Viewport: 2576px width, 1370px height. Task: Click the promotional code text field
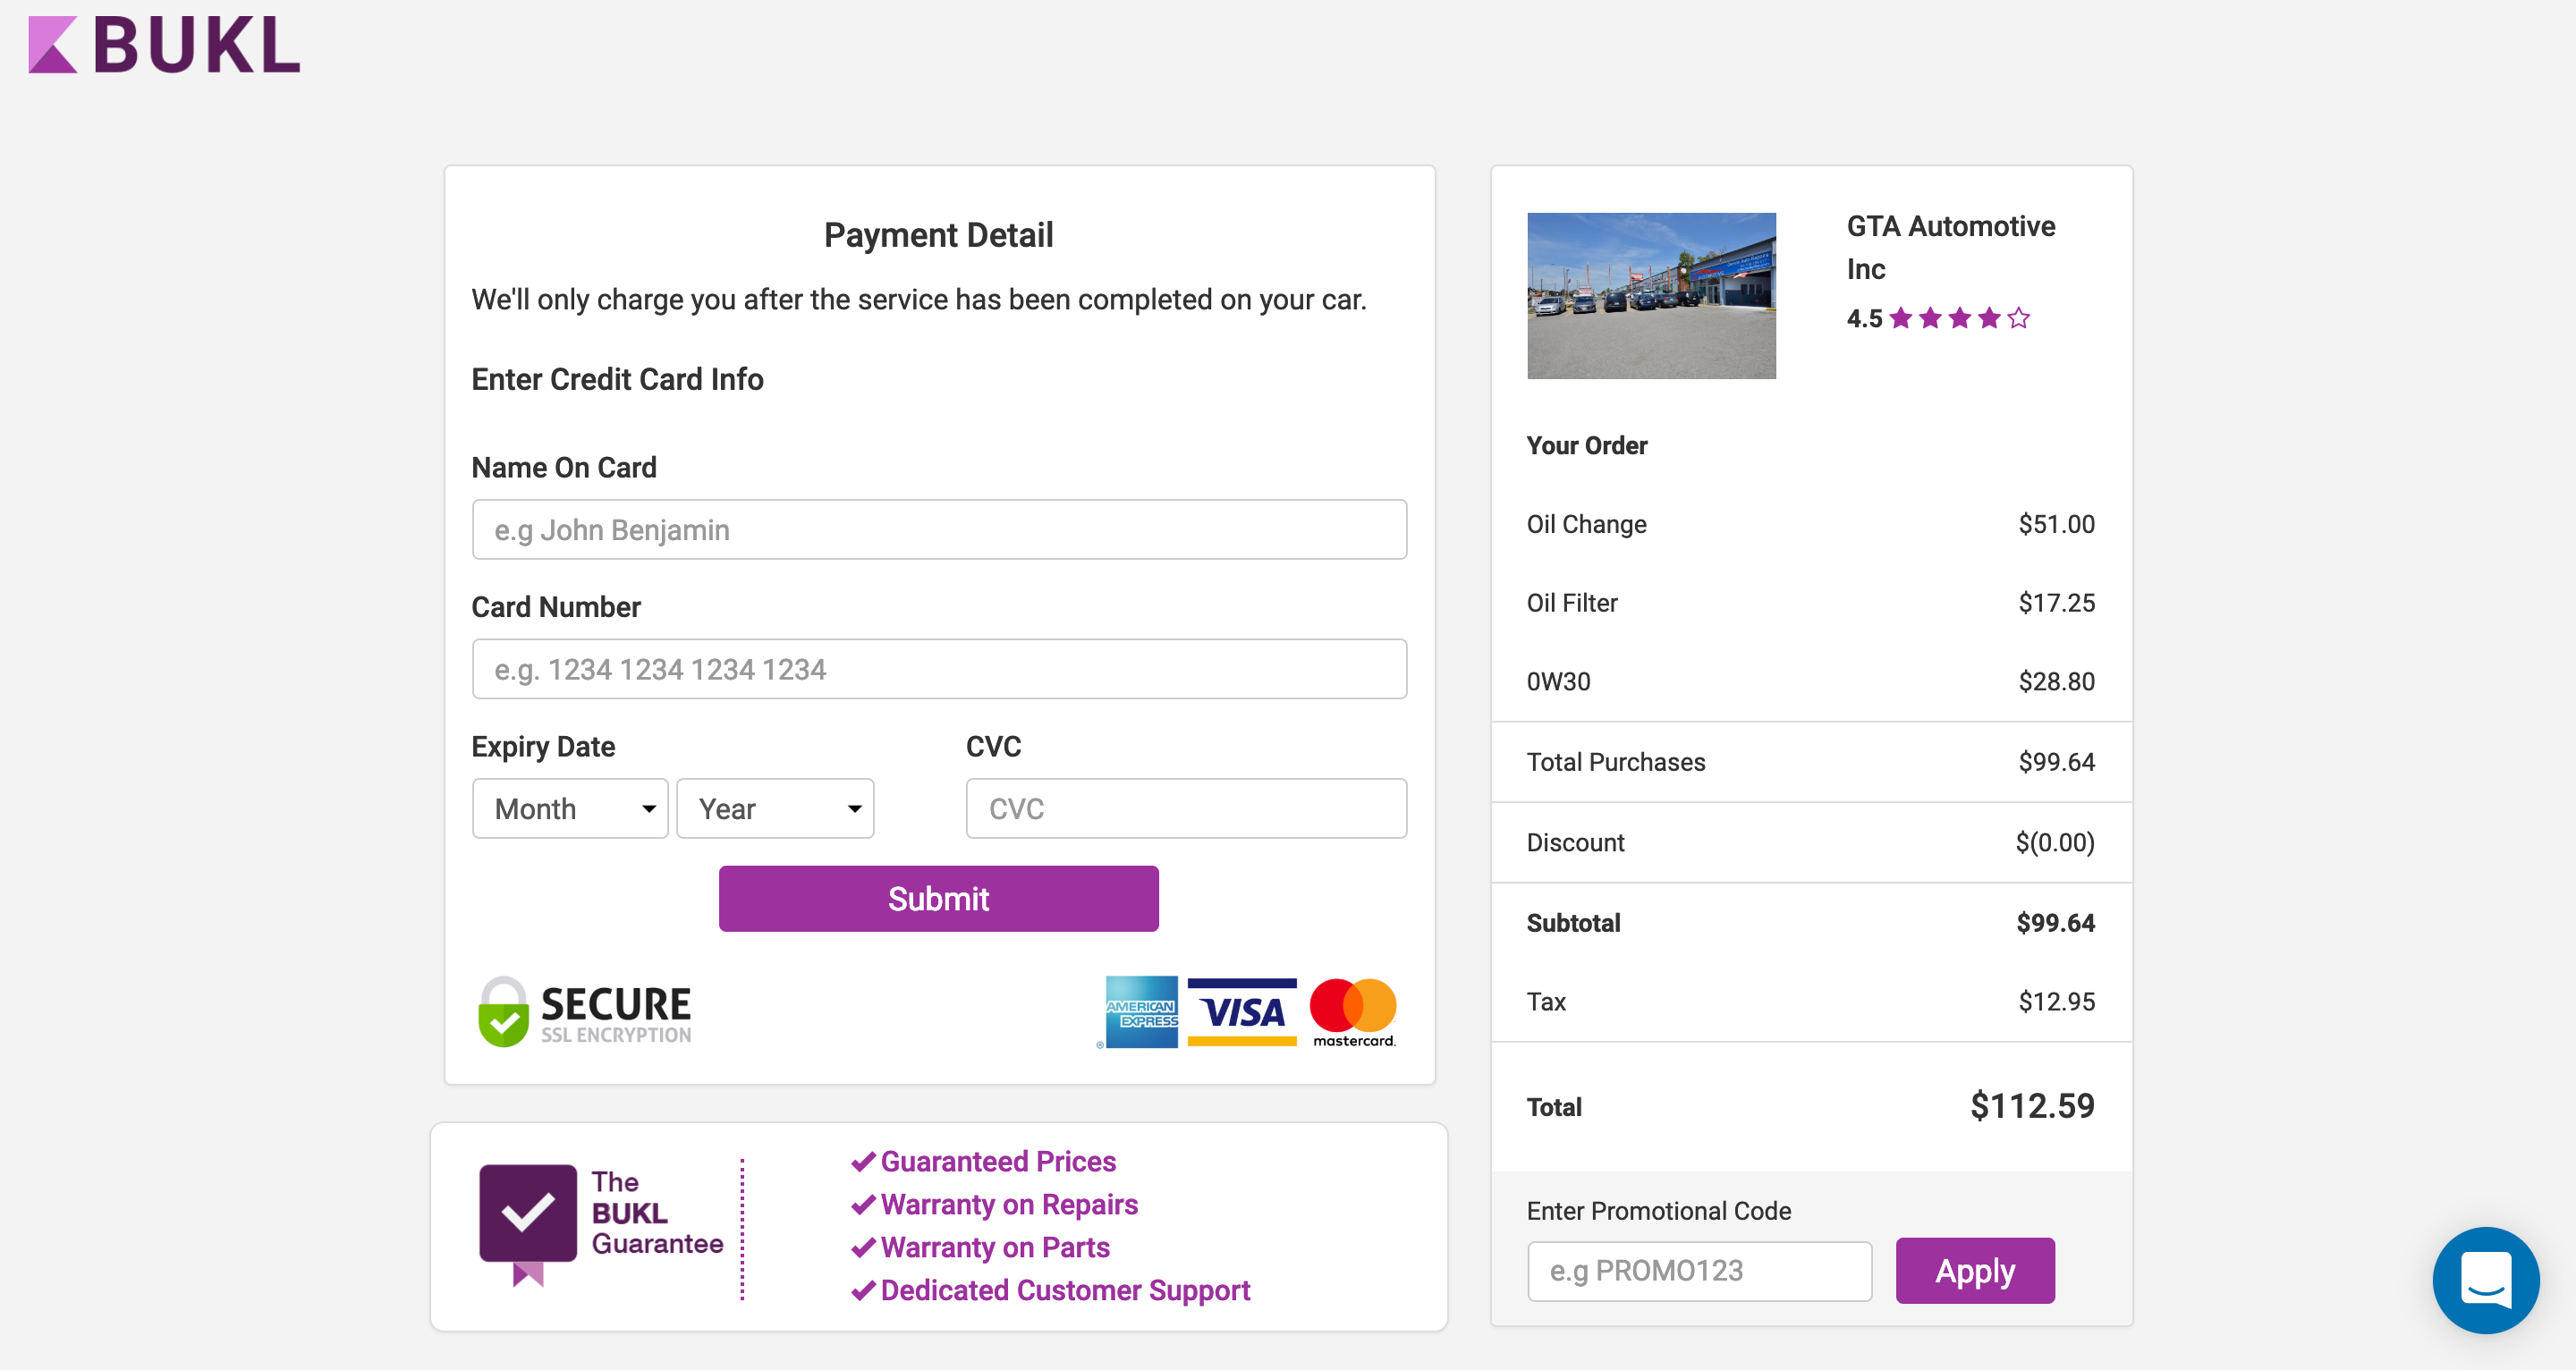(x=1698, y=1271)
